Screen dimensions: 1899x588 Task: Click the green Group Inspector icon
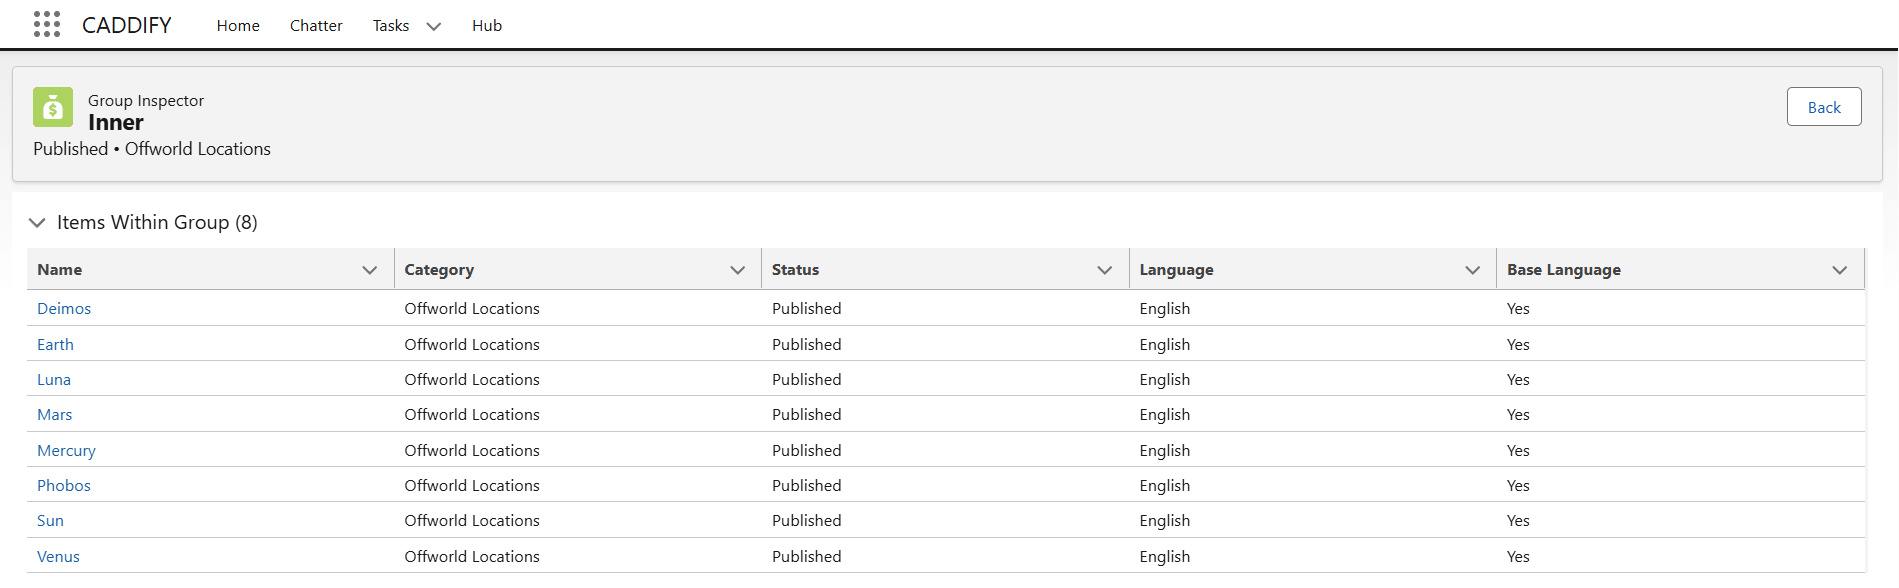(x=53, y=107)
